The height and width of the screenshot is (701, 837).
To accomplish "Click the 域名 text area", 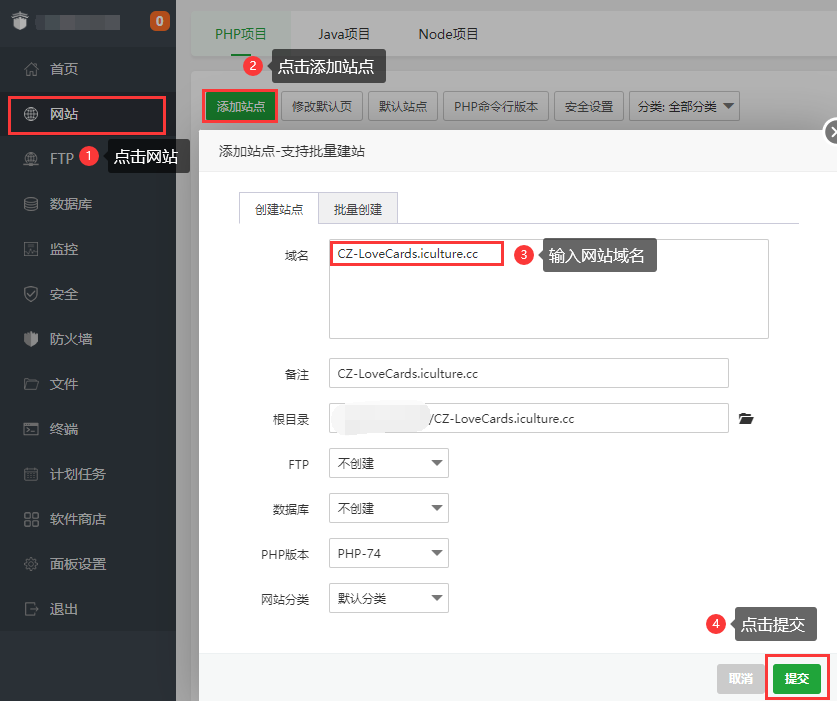I will [549, 289].
